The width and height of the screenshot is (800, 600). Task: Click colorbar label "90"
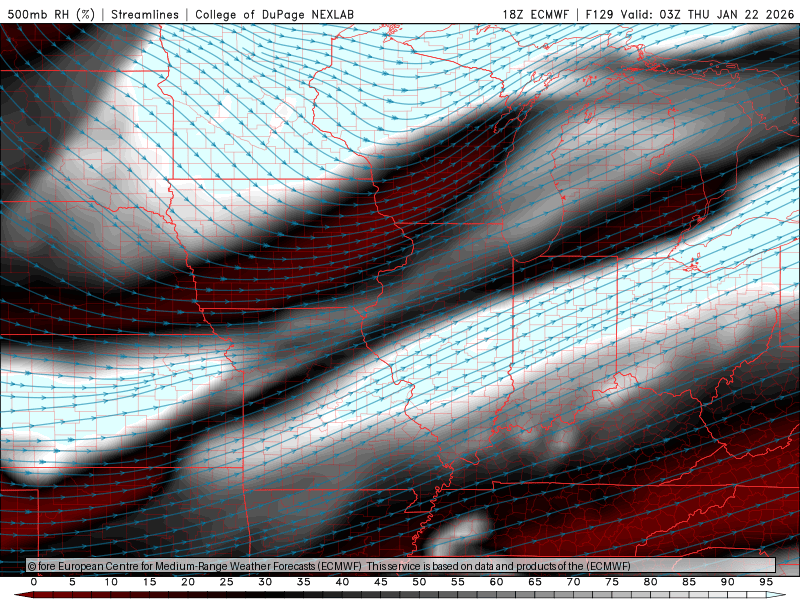pos(728,582)
